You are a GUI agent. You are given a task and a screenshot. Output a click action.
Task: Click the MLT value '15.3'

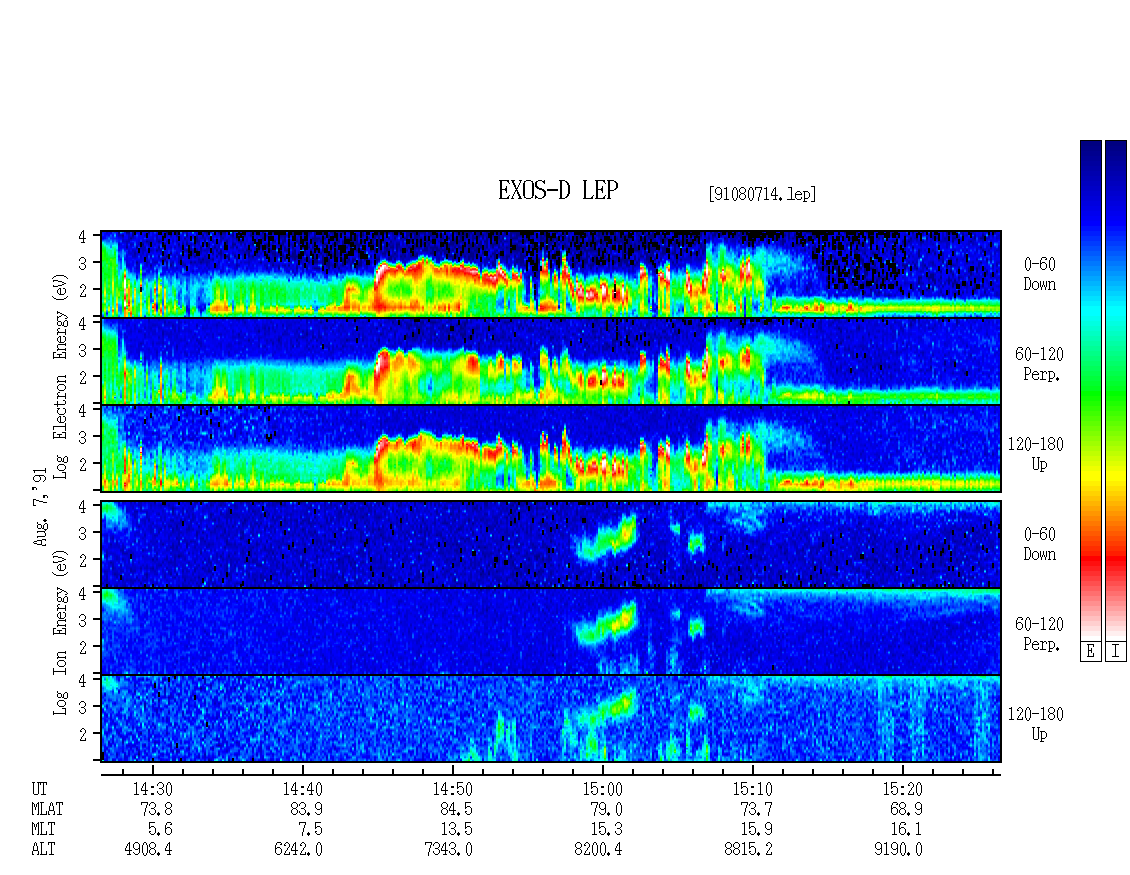click(x=607, y=830)
